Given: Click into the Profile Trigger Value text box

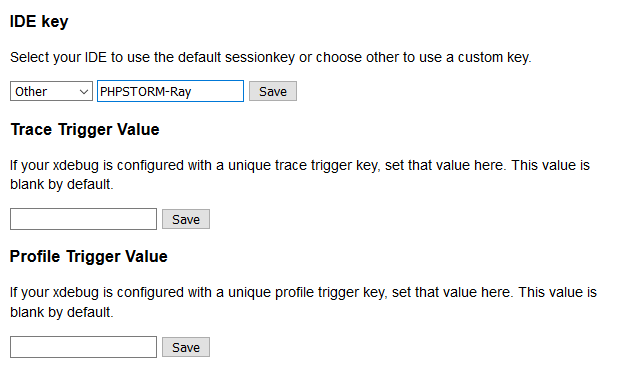Looking at the screenshot, I should point(84,347).
